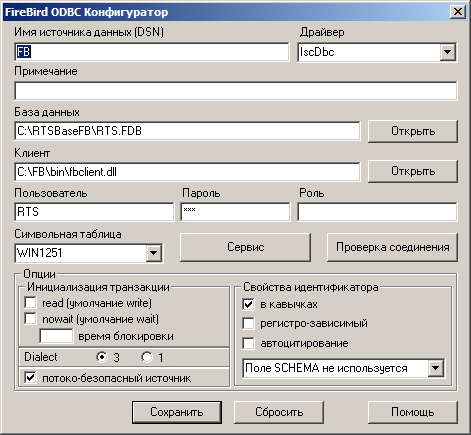The width and height of the screenshot is (471, 435).
Task: Enable the регистро-зависимый checkbox
Action: pos(248,323)
